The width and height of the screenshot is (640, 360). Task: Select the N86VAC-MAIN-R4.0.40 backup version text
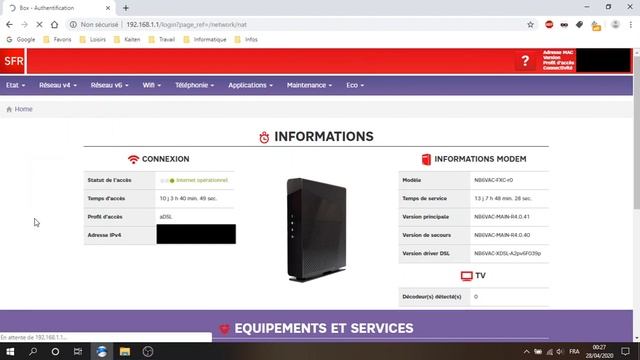coord(502,235)
